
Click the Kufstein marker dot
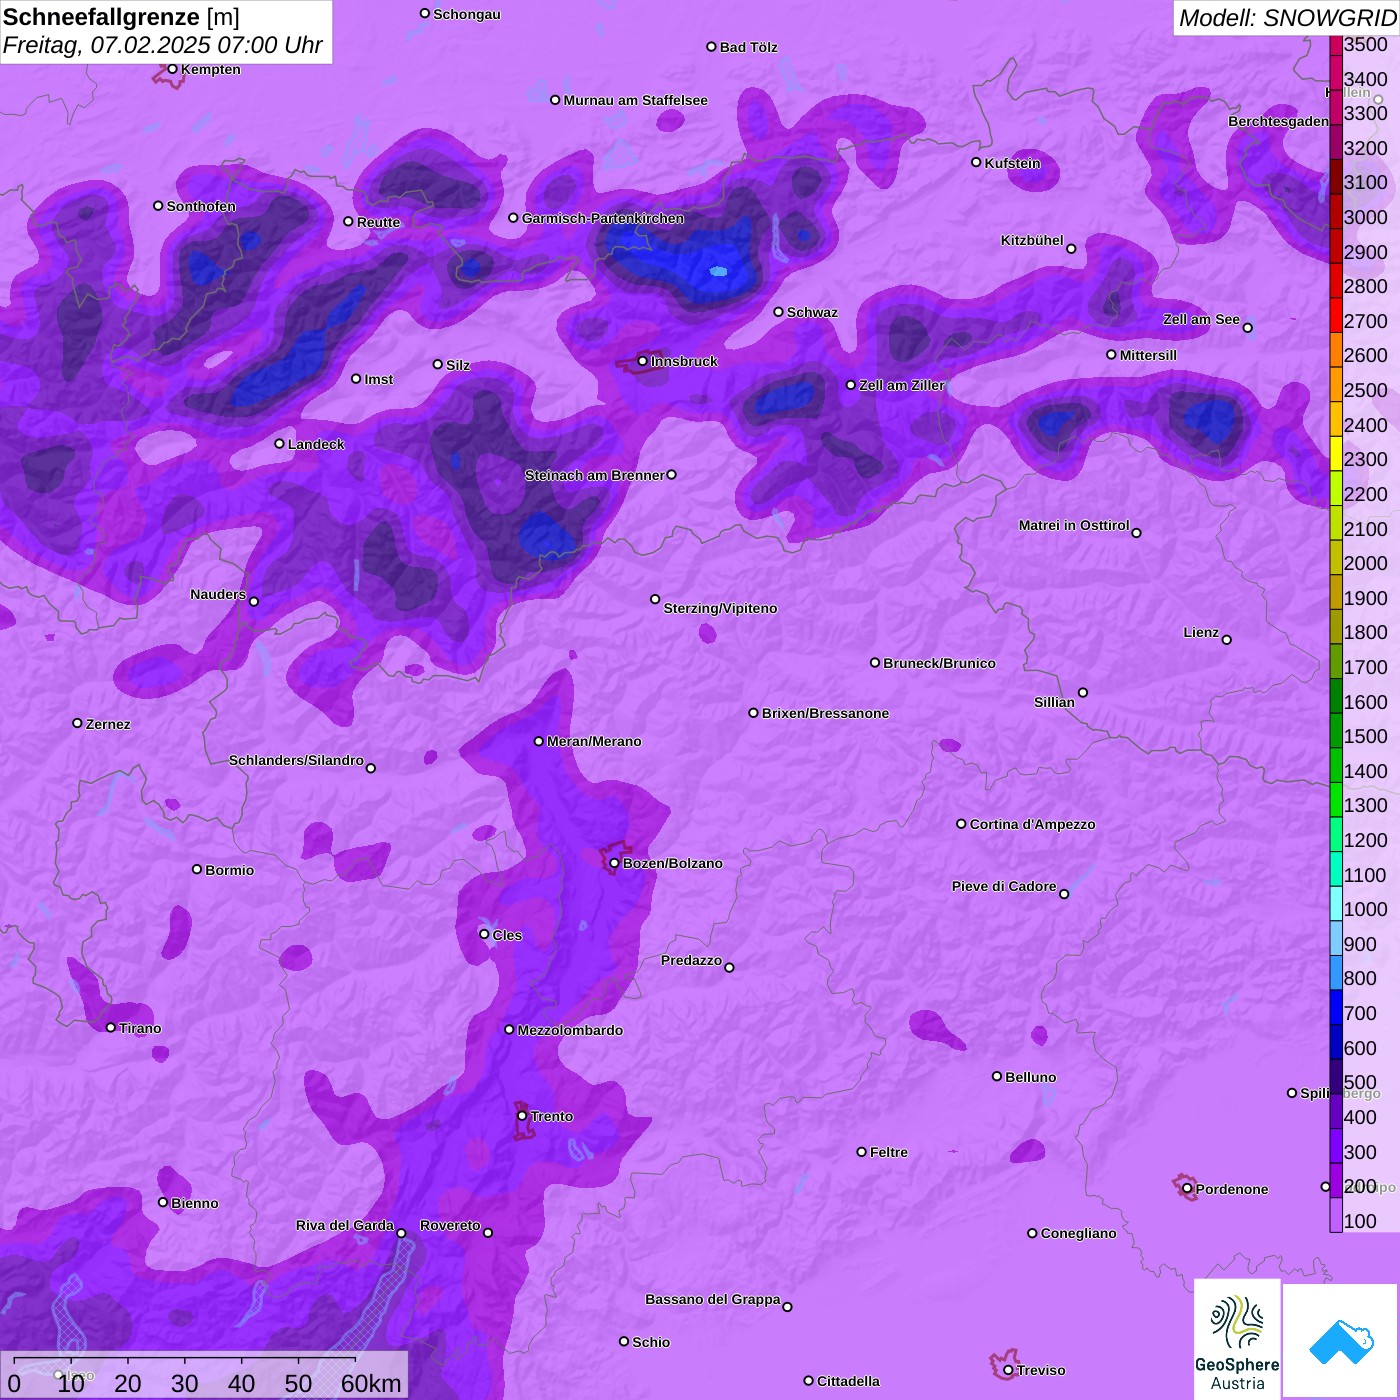(977, 162)
